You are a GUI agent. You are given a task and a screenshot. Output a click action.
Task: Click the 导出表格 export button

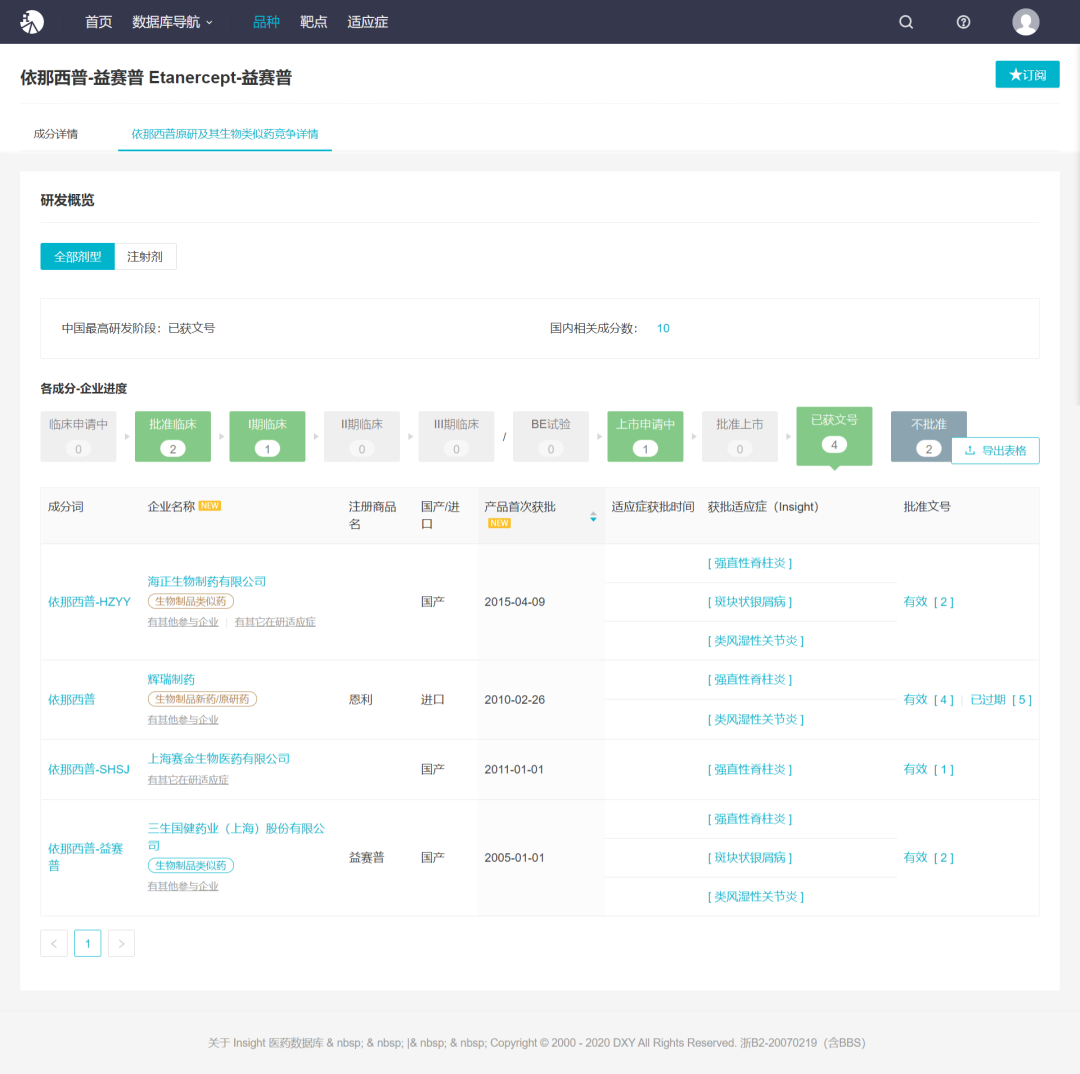[995, 451]
